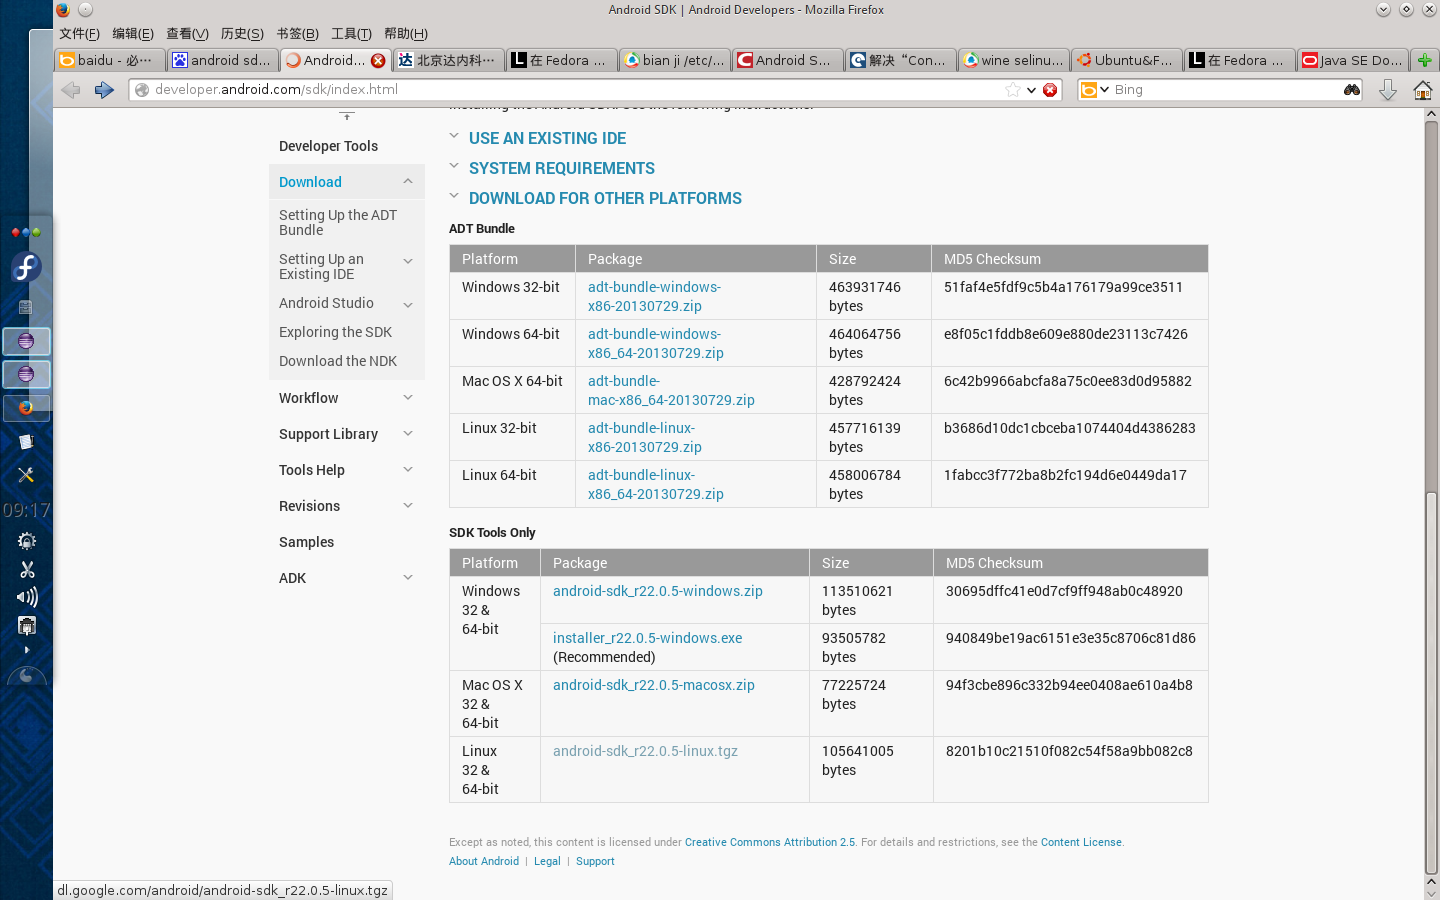
Task: Open the scissors clipboard icon in dock
Action: coord(27,569)
